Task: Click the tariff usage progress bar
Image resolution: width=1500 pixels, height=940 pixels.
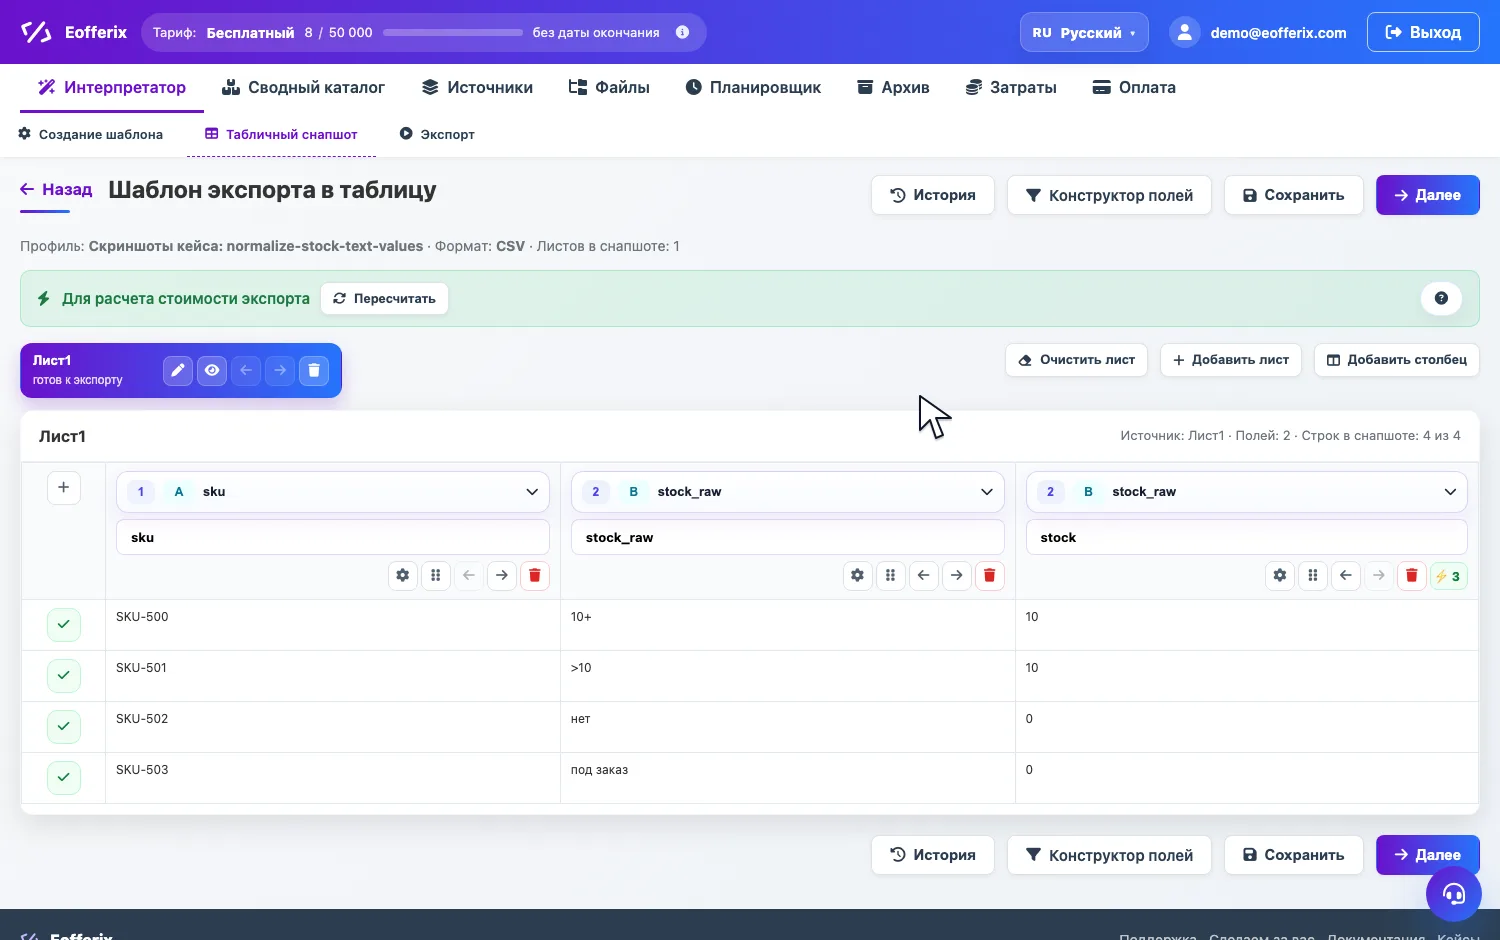Action: tap(452, 32)
